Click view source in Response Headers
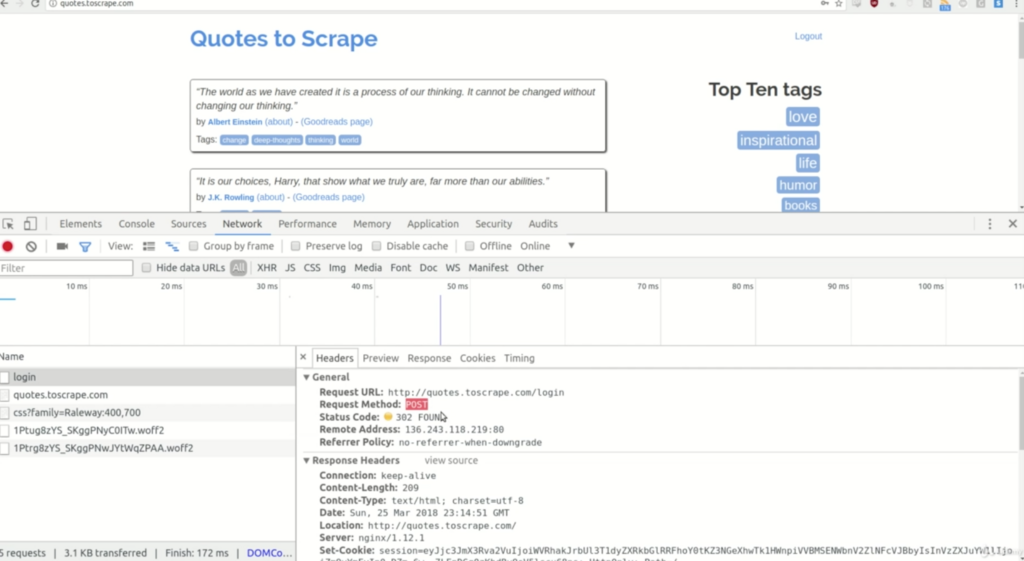This screenshot has height=561, width=1024. [451, 460]
